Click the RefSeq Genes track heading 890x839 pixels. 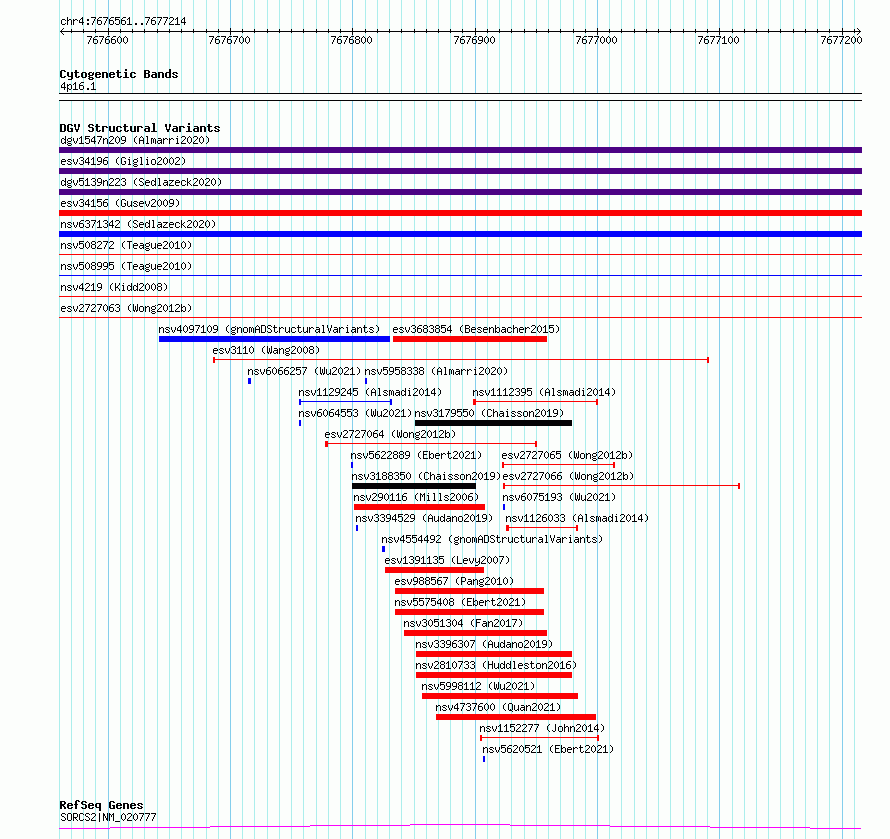tap(101, 805)
